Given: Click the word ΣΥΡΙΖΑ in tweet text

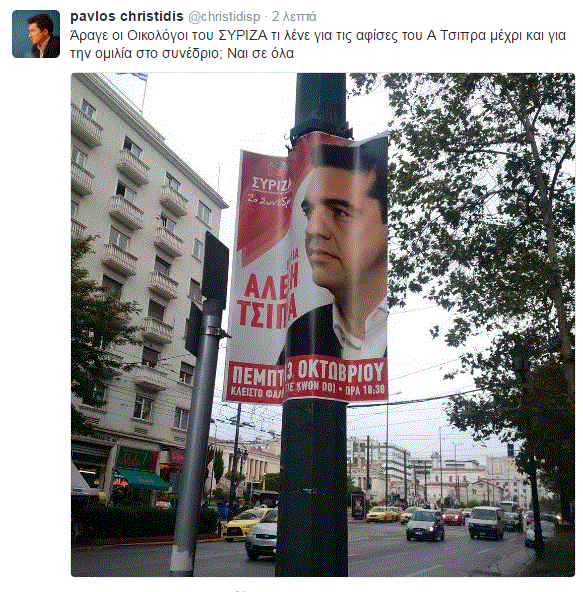Looking at the screenshot, I should click(243, 35).
